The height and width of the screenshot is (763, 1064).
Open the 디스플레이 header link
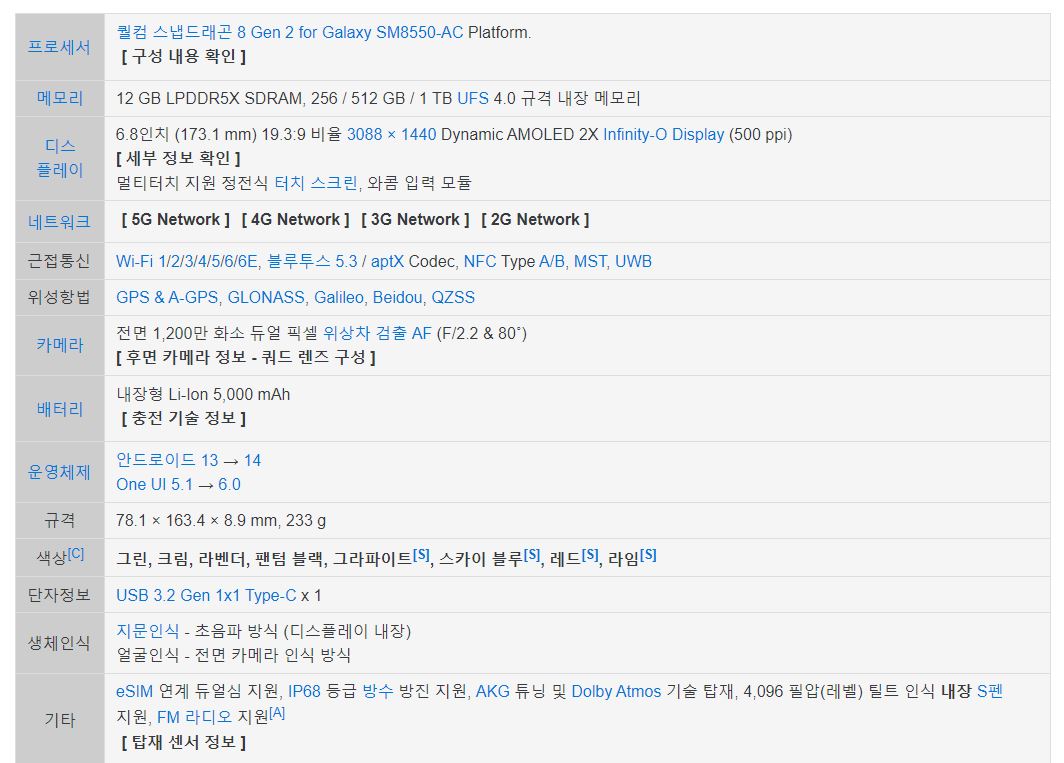[x=60, y=158]
